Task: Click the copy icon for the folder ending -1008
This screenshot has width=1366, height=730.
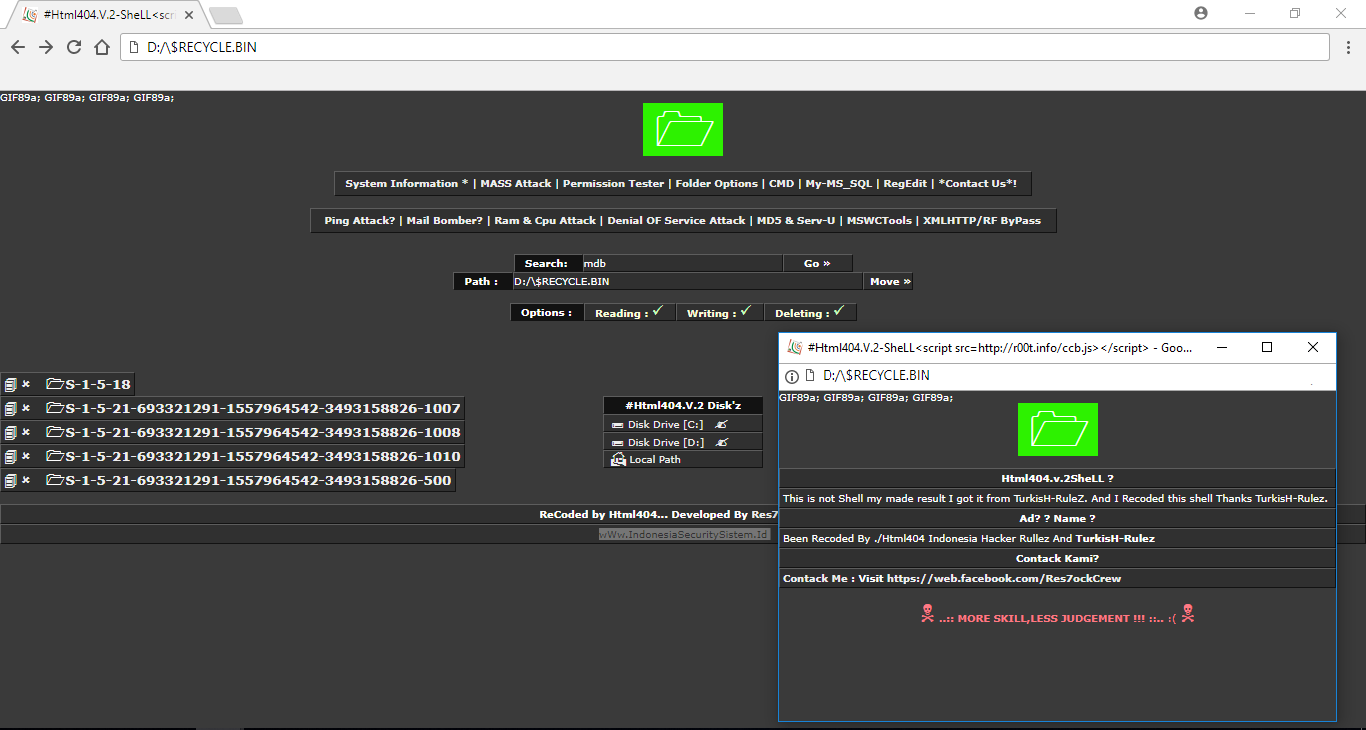Action: click(10, 433)
